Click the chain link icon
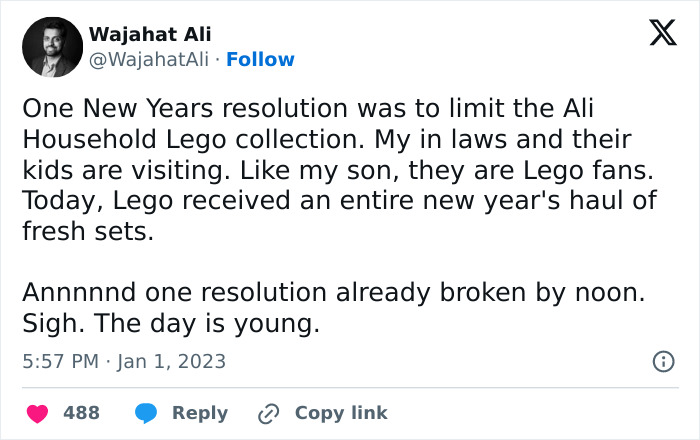The height and width of the screenshot is (440, 700). [x=269, y=413]
